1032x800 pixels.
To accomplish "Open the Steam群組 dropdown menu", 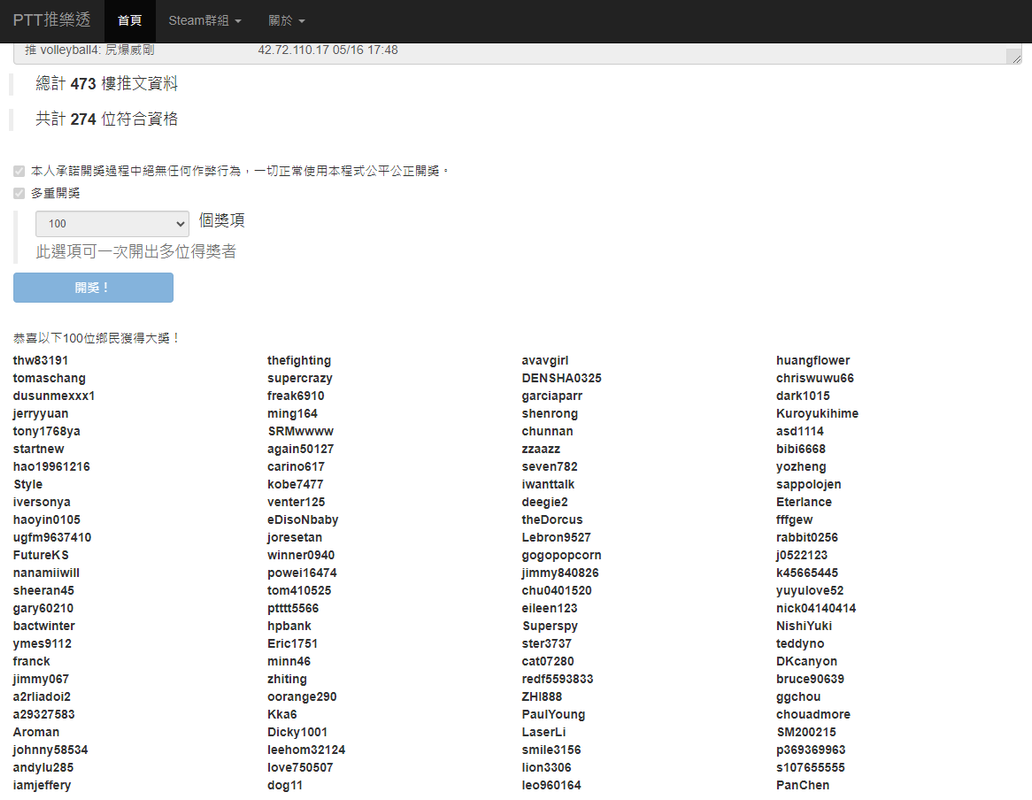I will pyautogui.click(x=205, y=20).
